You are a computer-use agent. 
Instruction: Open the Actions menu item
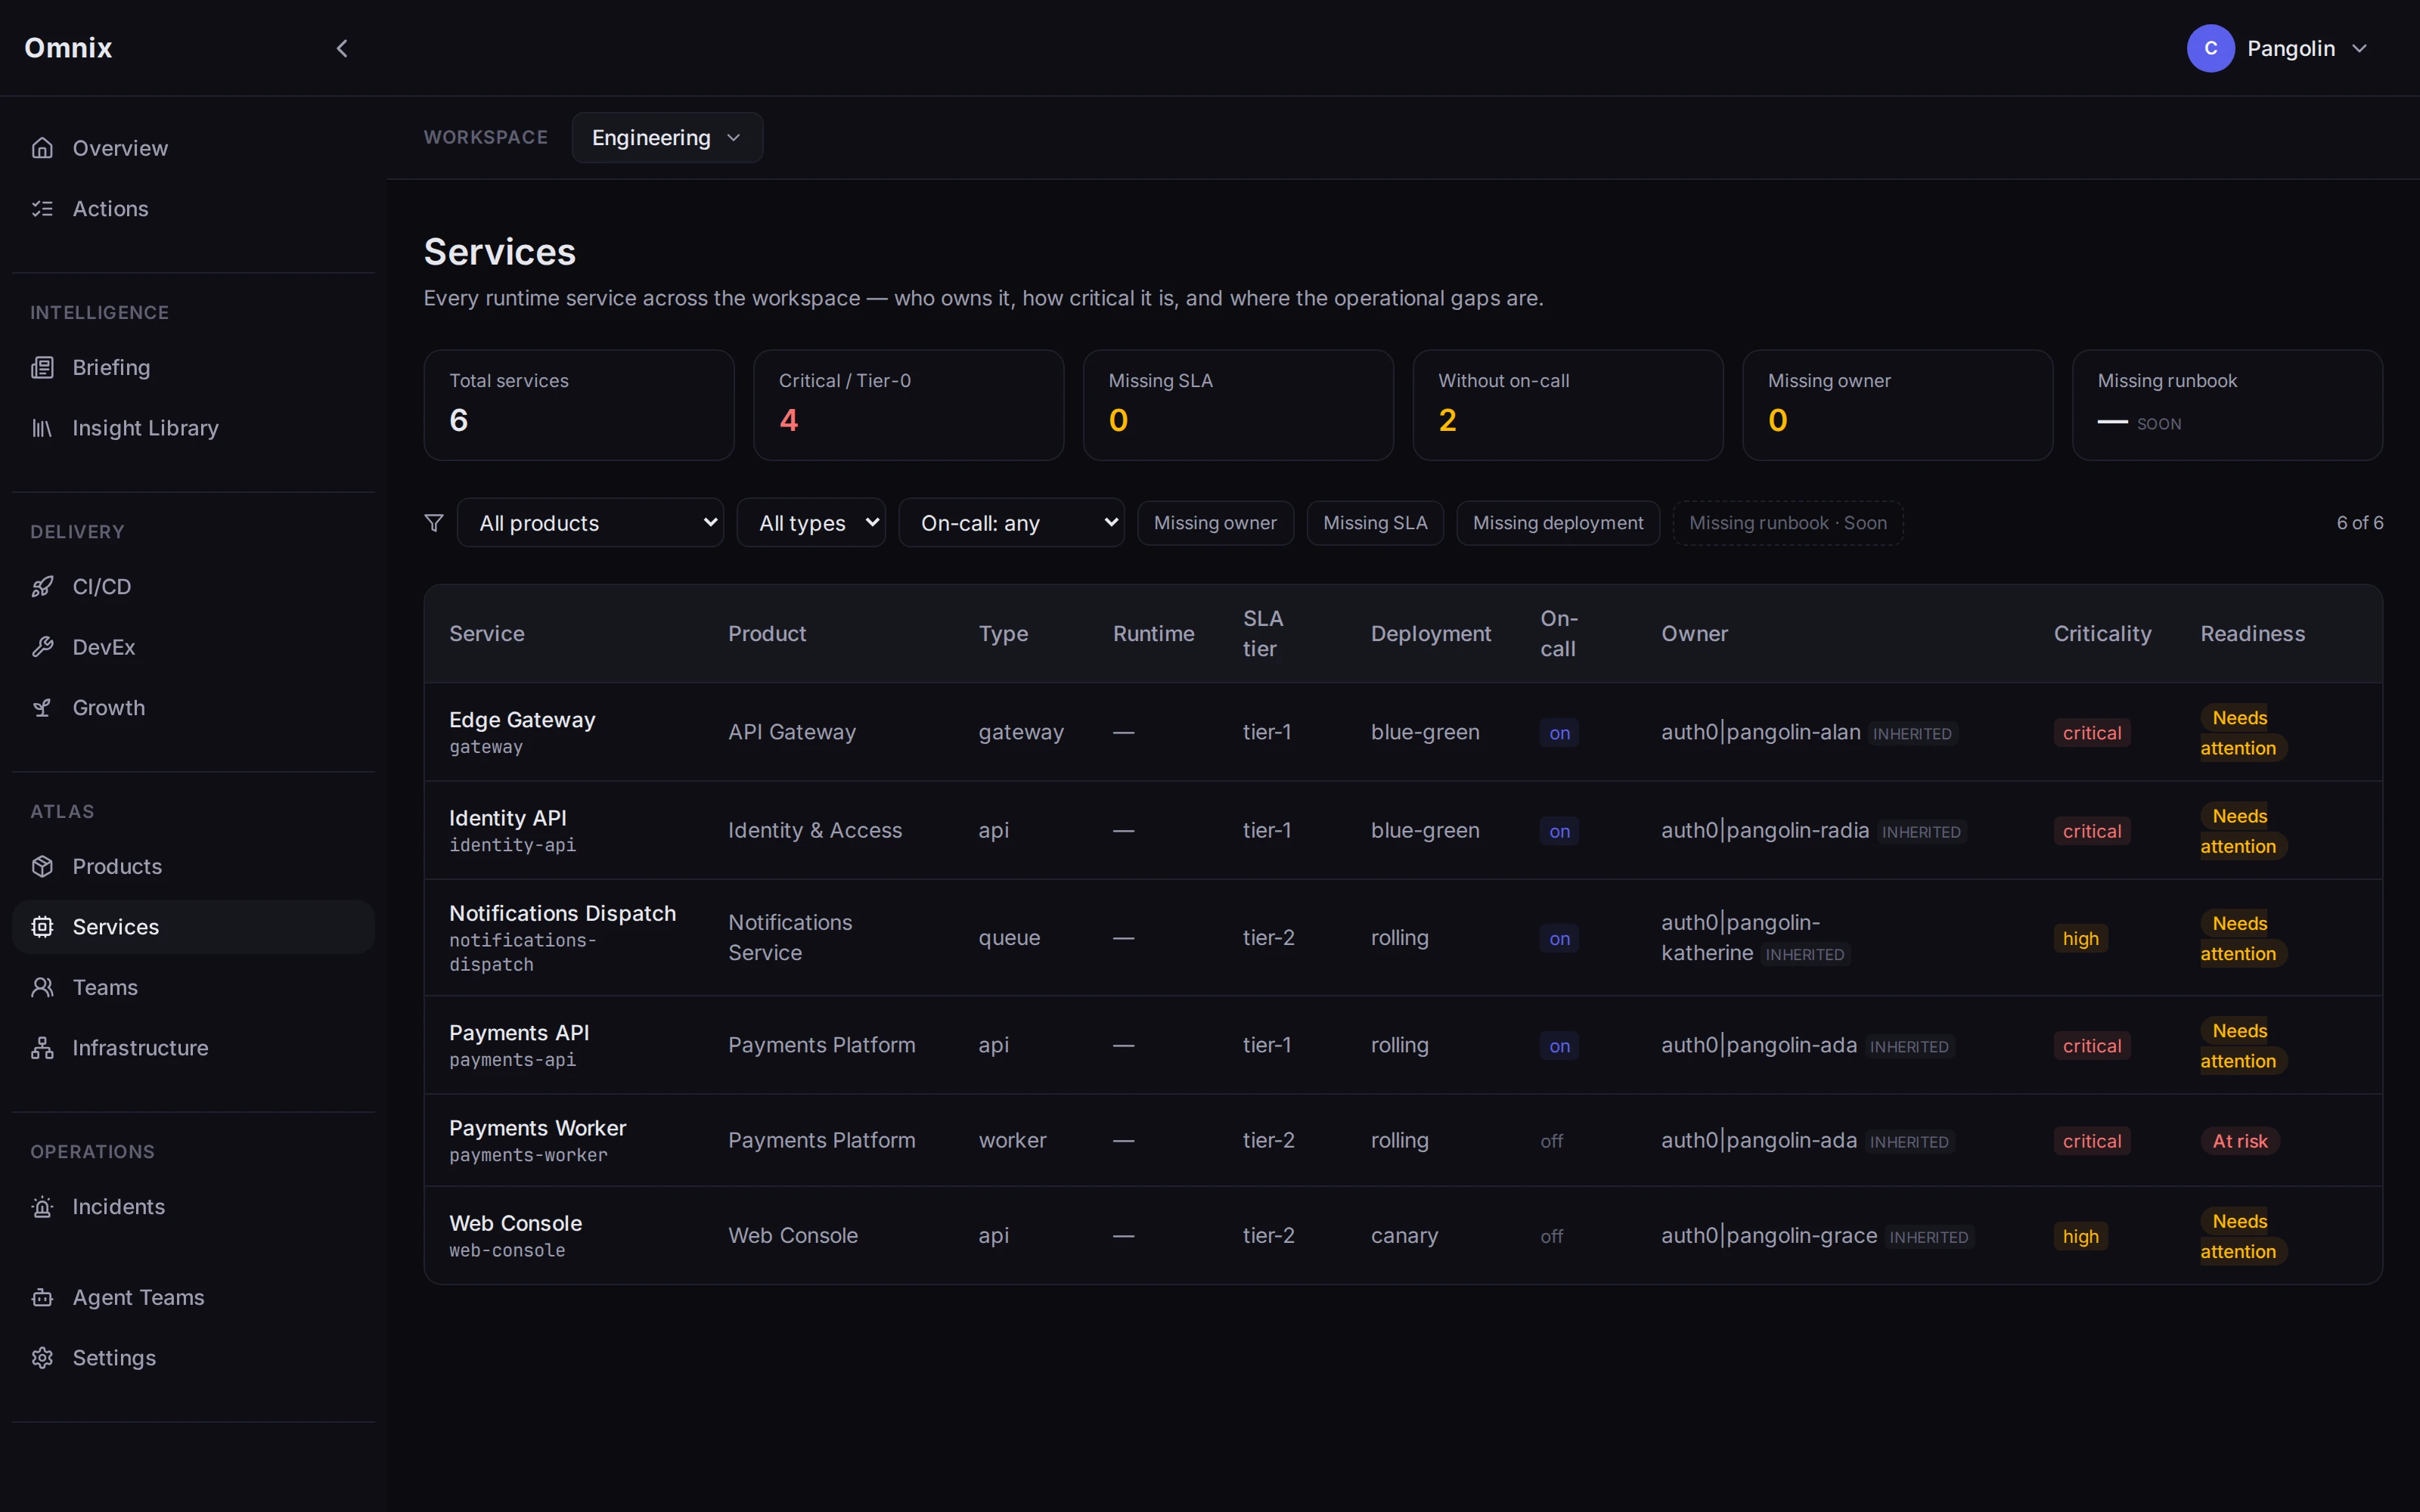(193, 209)
